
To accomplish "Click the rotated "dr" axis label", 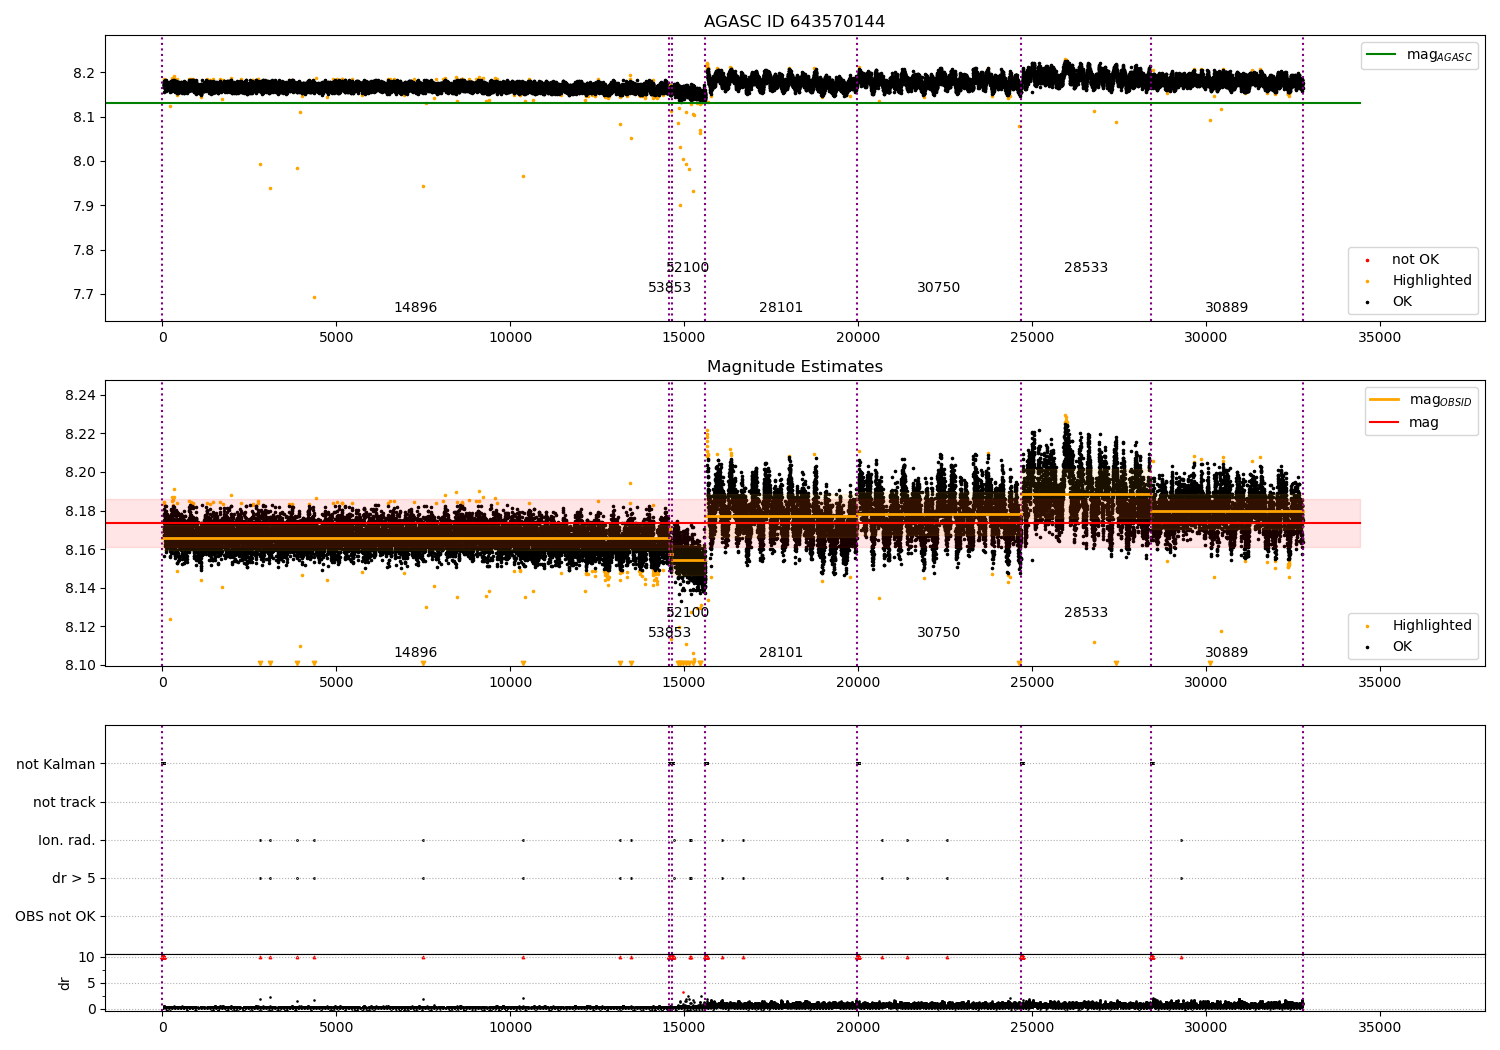I will tap(65, 983).
